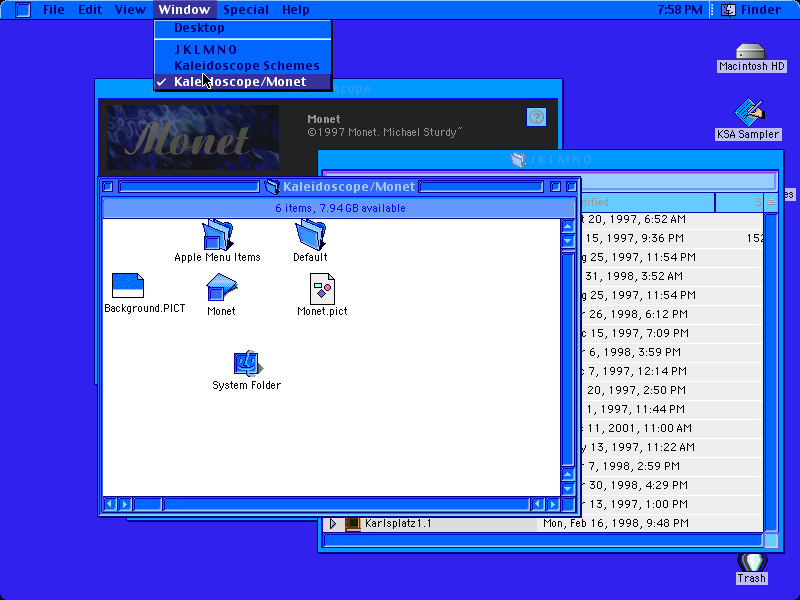The width and height of the screenshot is (800, 600).
Task: Click the date ending '6, 1998, 3:59 PM'
Action: tap(631, 353)
